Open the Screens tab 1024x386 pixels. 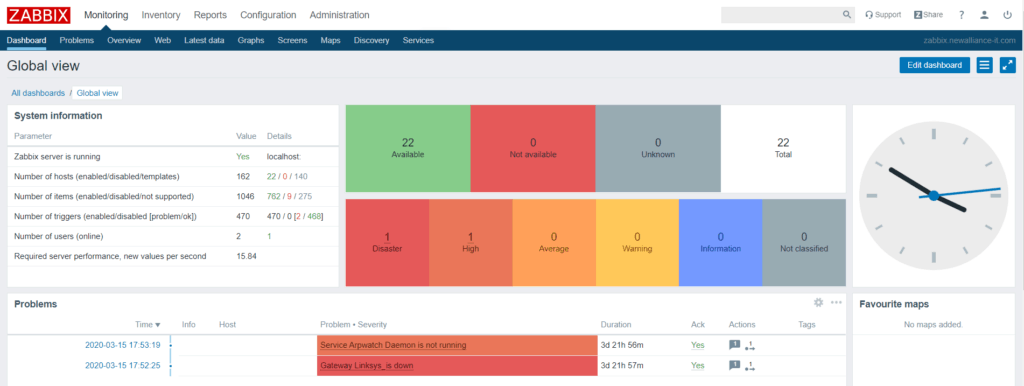pos(292,40)
